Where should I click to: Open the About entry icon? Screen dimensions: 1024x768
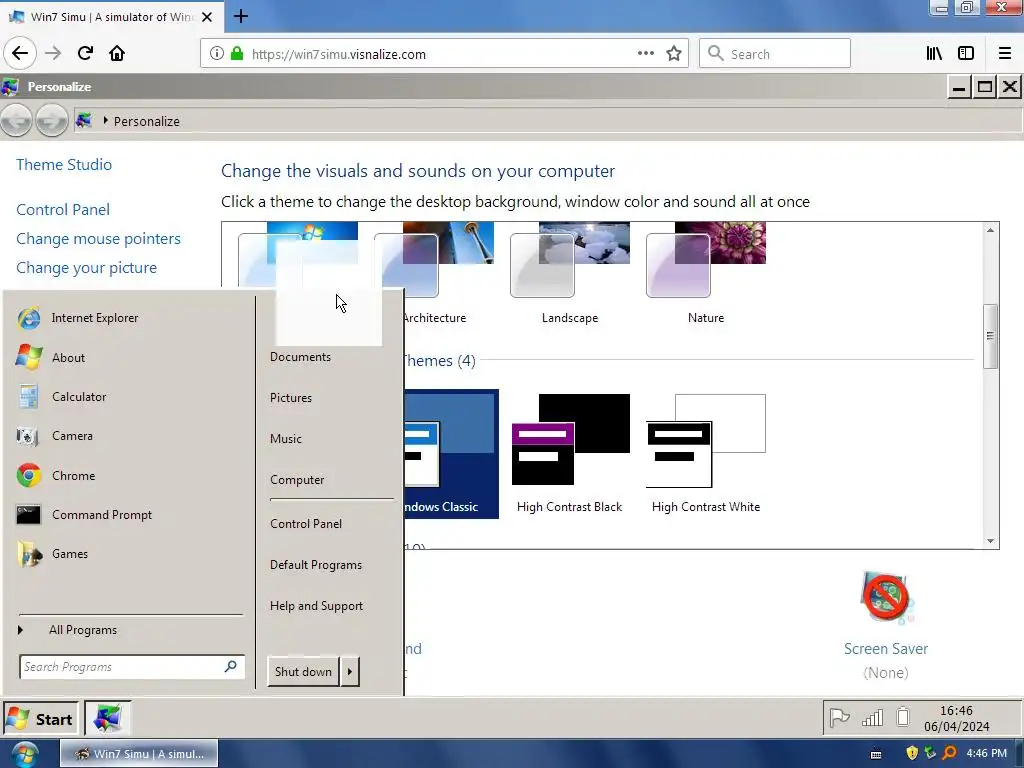pos(29,357)
